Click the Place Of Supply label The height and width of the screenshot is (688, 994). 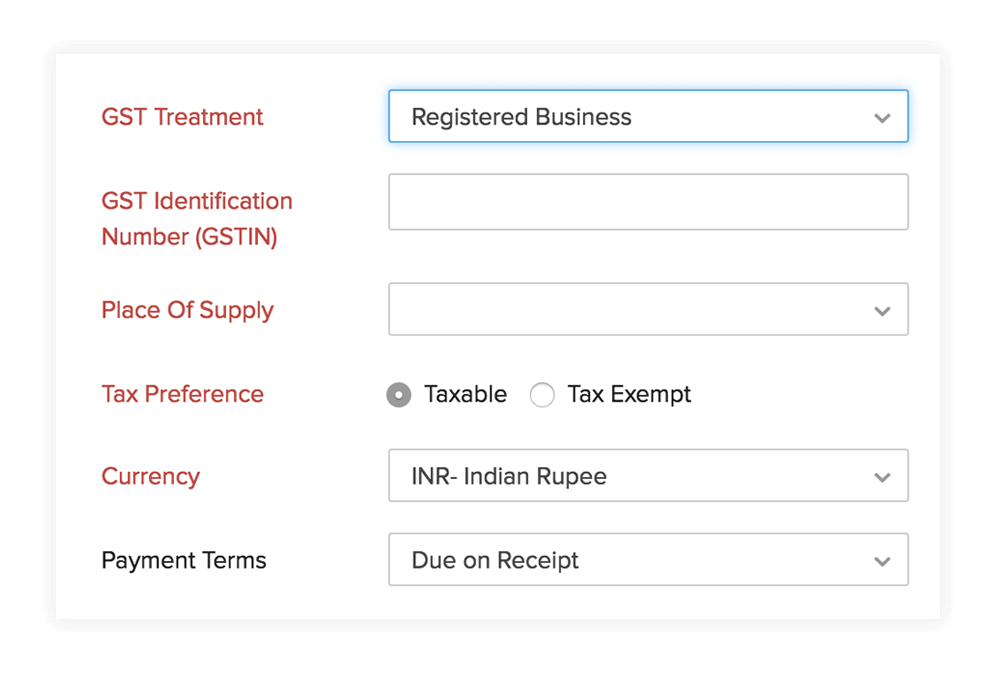(187, 310)
